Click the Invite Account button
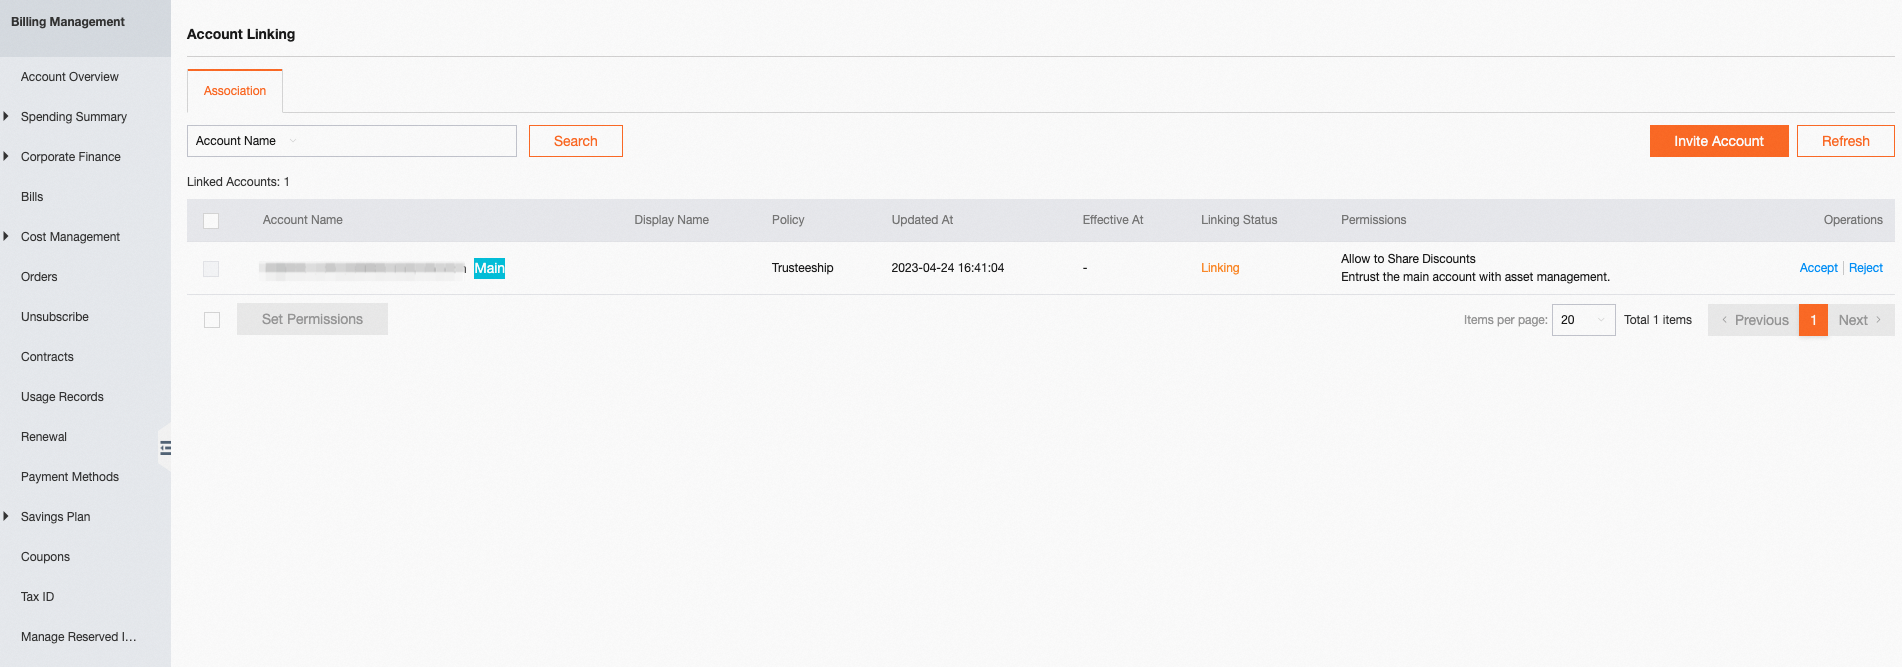Screen dimensions: 1902x667 [1719, 141]
